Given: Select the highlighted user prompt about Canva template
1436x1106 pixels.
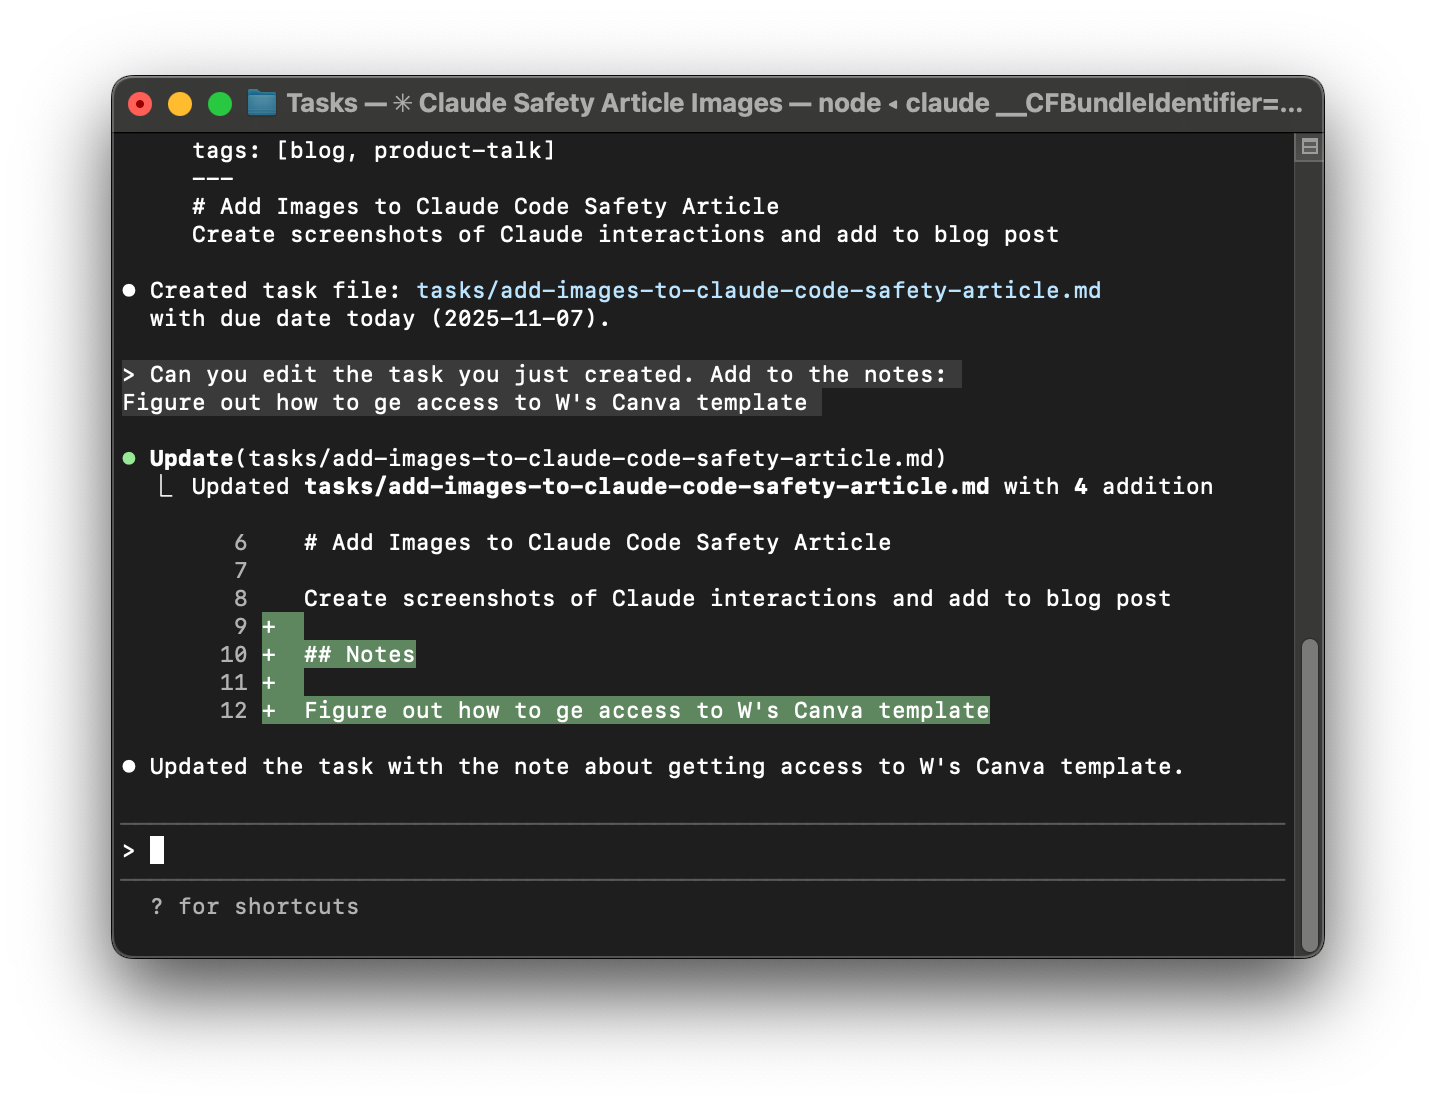Looking at the screenshot, I should 540,388.
